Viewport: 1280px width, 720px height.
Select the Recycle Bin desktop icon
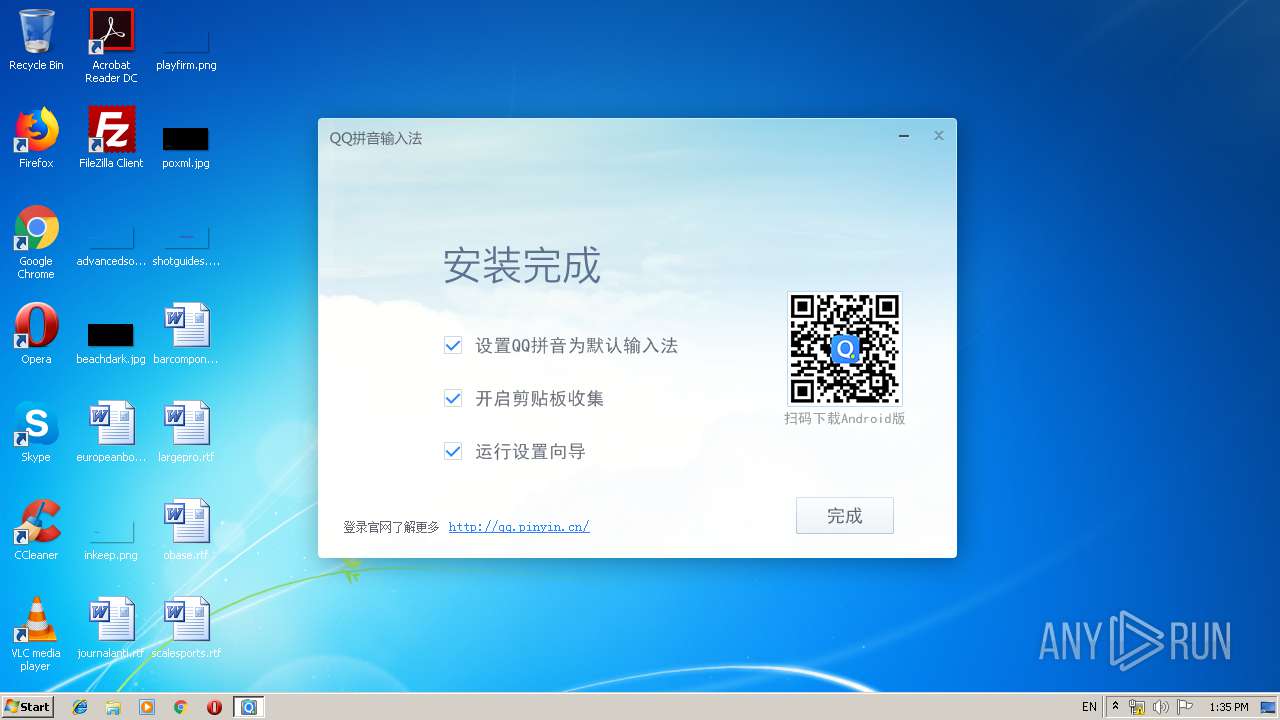[36, 41]
